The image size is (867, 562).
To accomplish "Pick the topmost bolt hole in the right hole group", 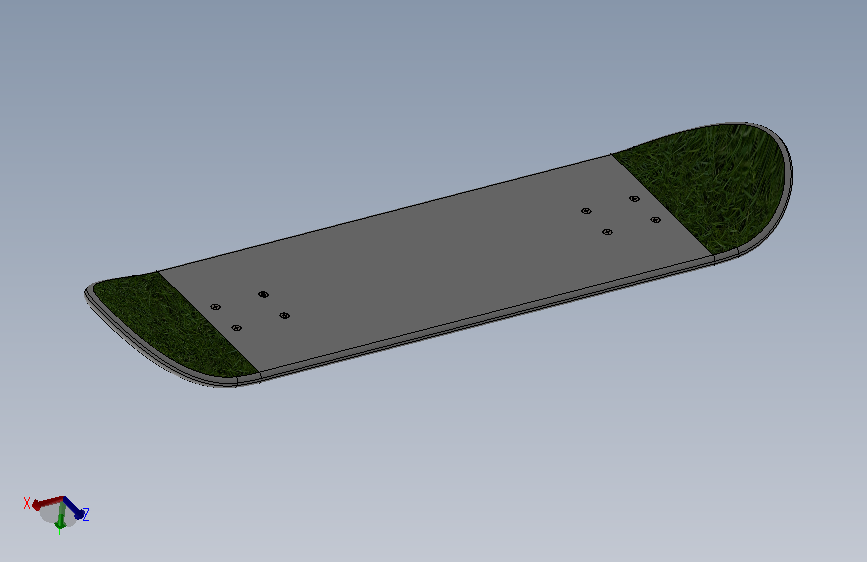I will point(634,199).
